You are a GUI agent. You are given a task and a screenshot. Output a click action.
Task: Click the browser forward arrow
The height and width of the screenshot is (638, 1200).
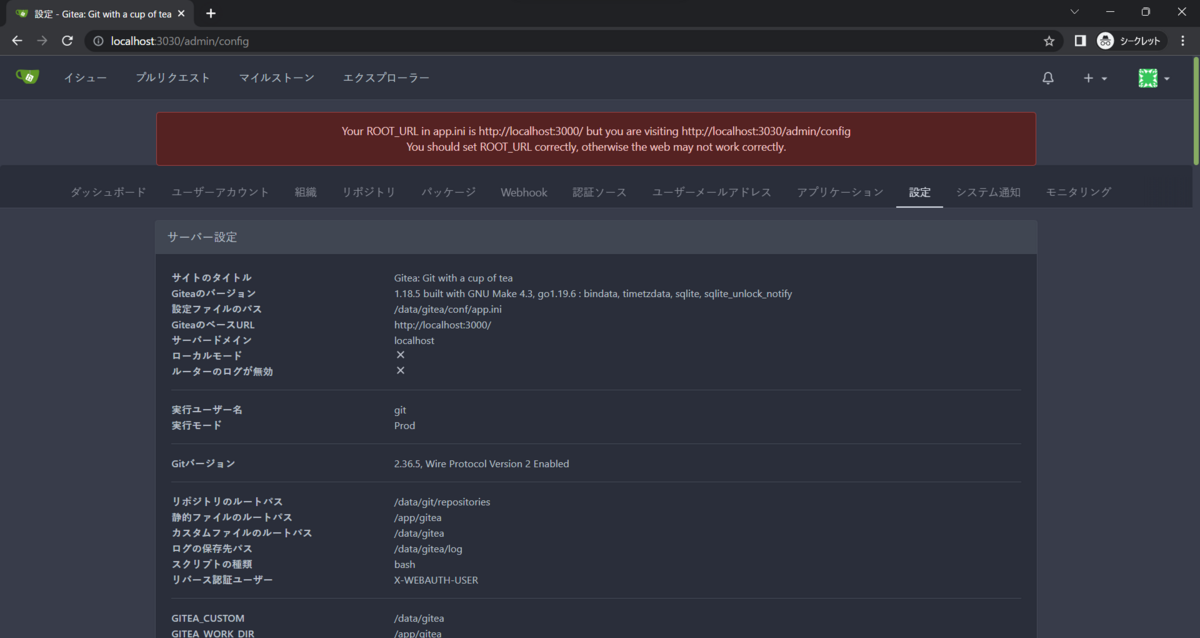coord(42,41)
